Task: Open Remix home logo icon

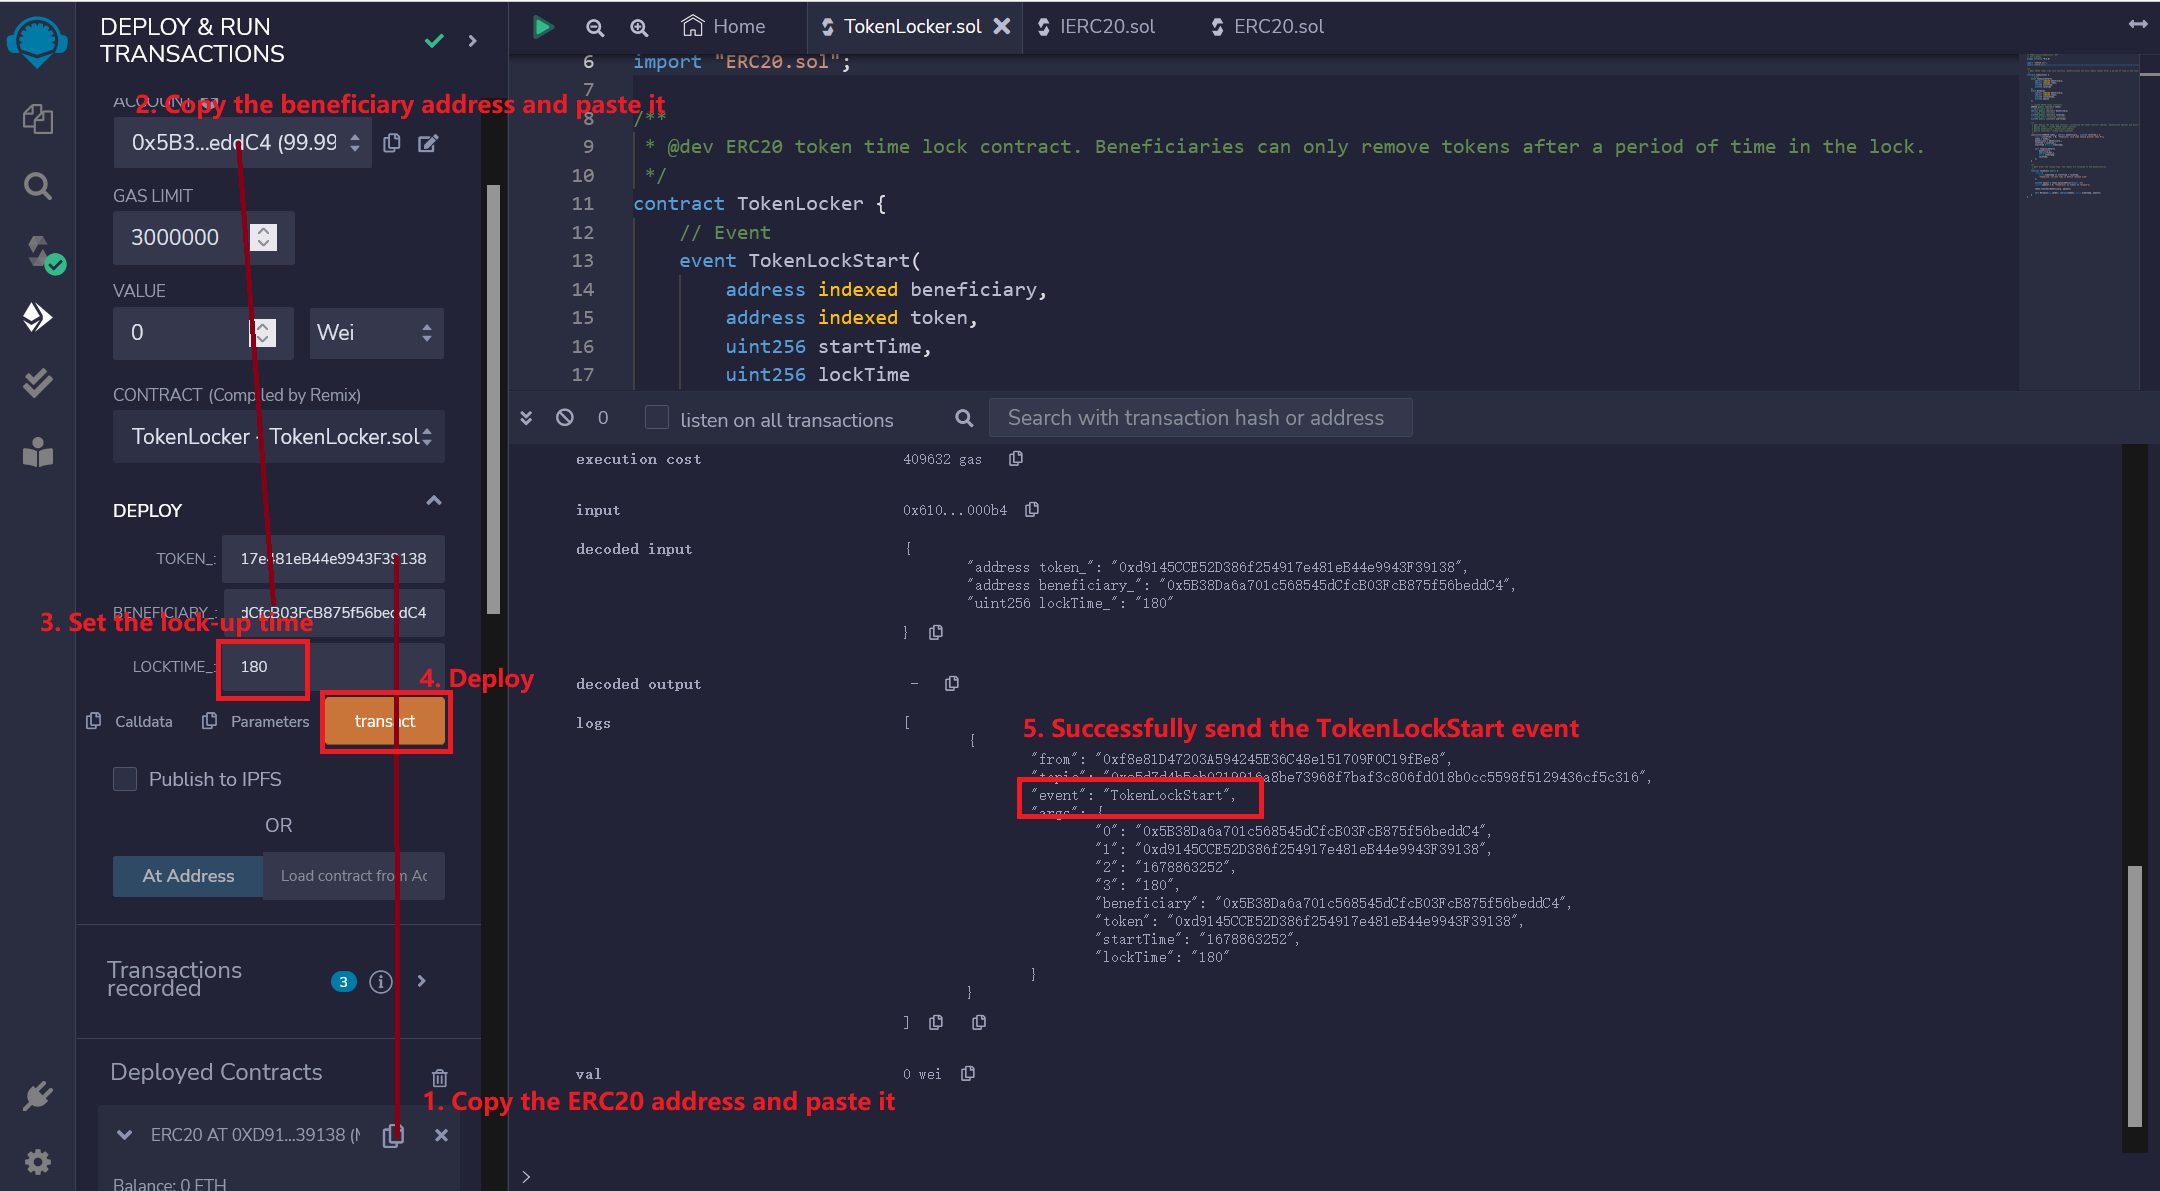Action: (37, 42)
